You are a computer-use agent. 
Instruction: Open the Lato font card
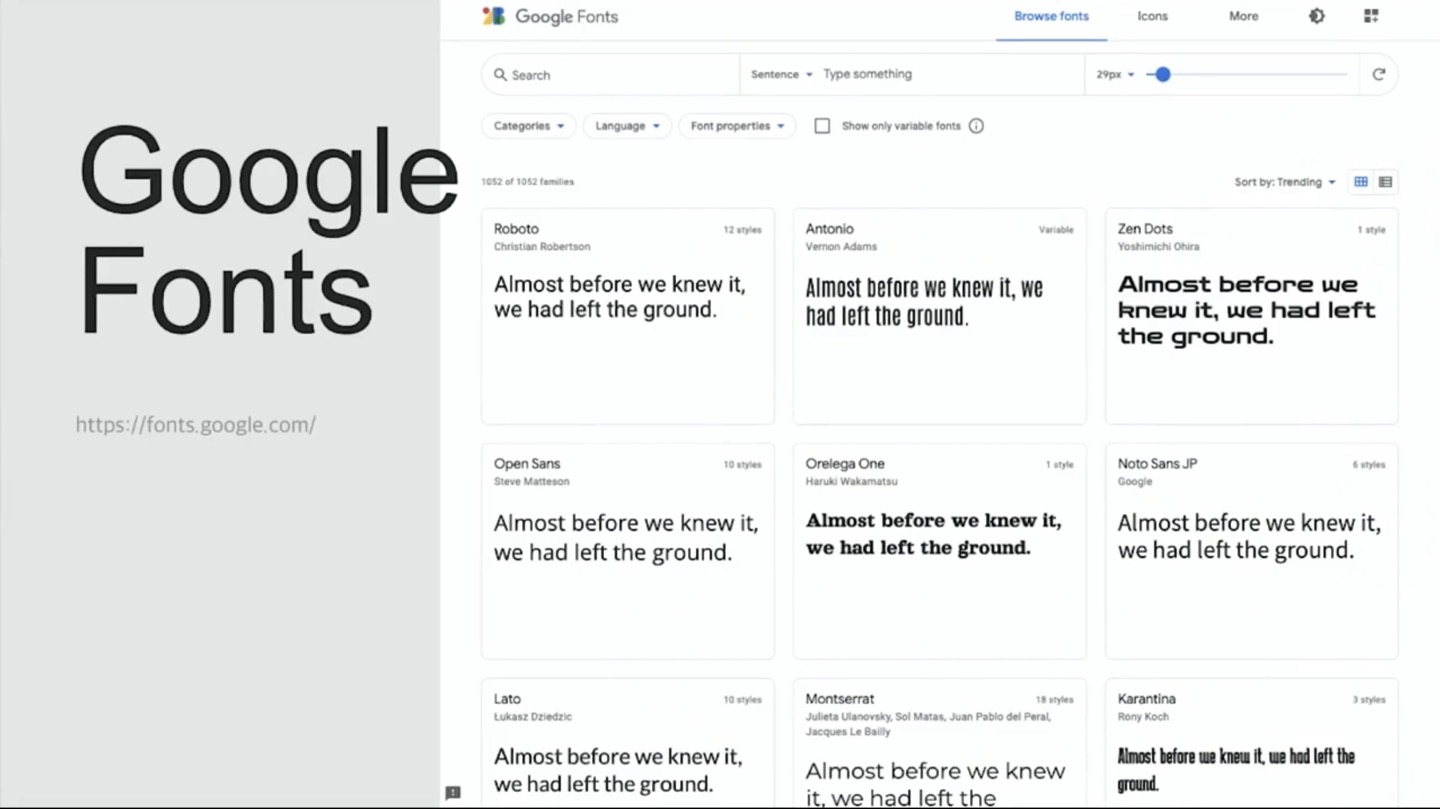pos(628,743)
